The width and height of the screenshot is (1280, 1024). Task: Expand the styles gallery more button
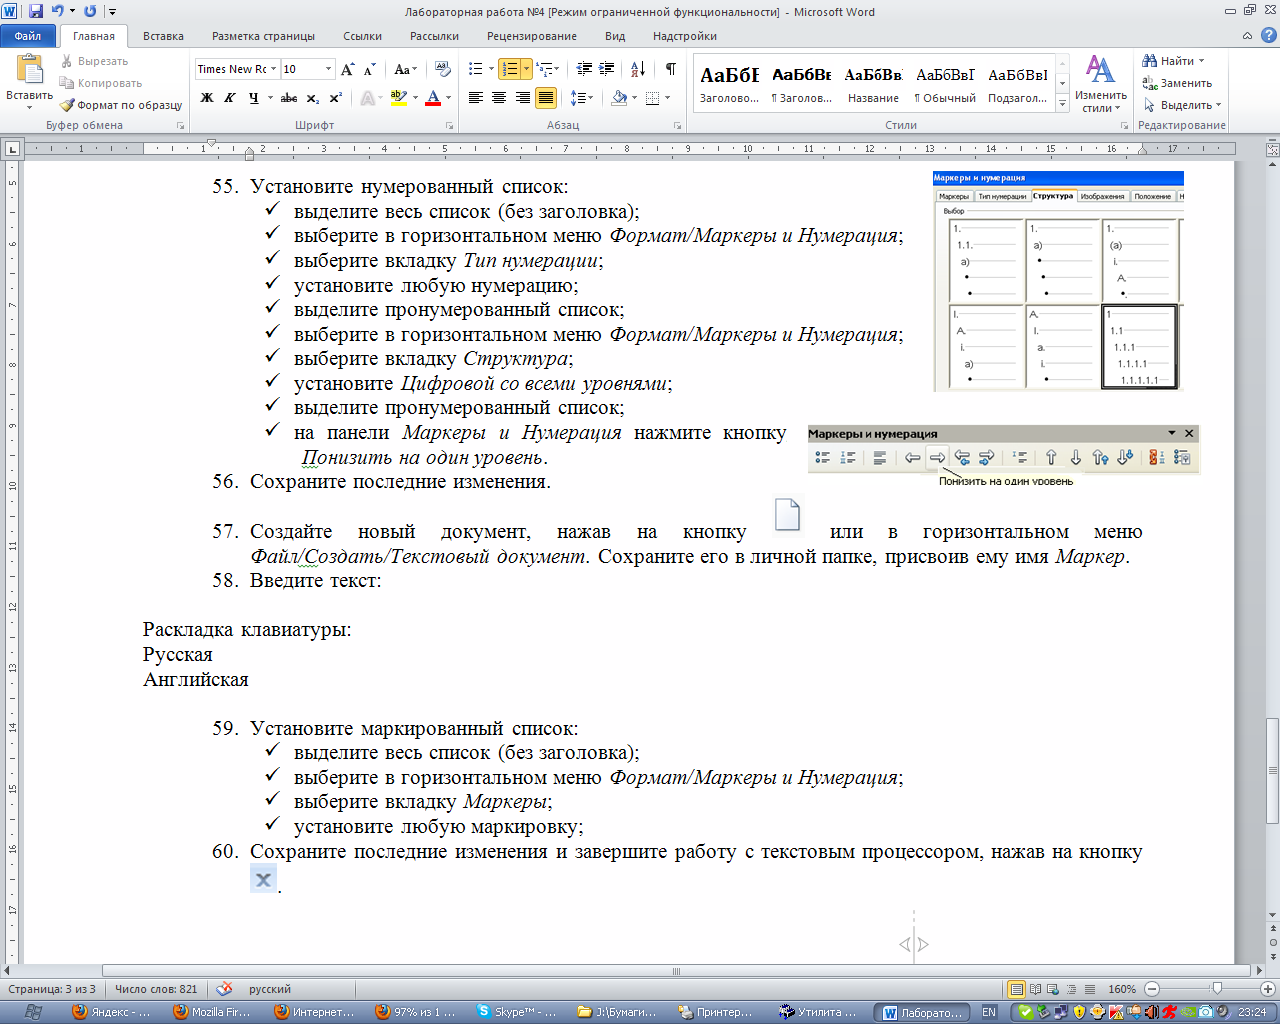(x=1062, y=104)
